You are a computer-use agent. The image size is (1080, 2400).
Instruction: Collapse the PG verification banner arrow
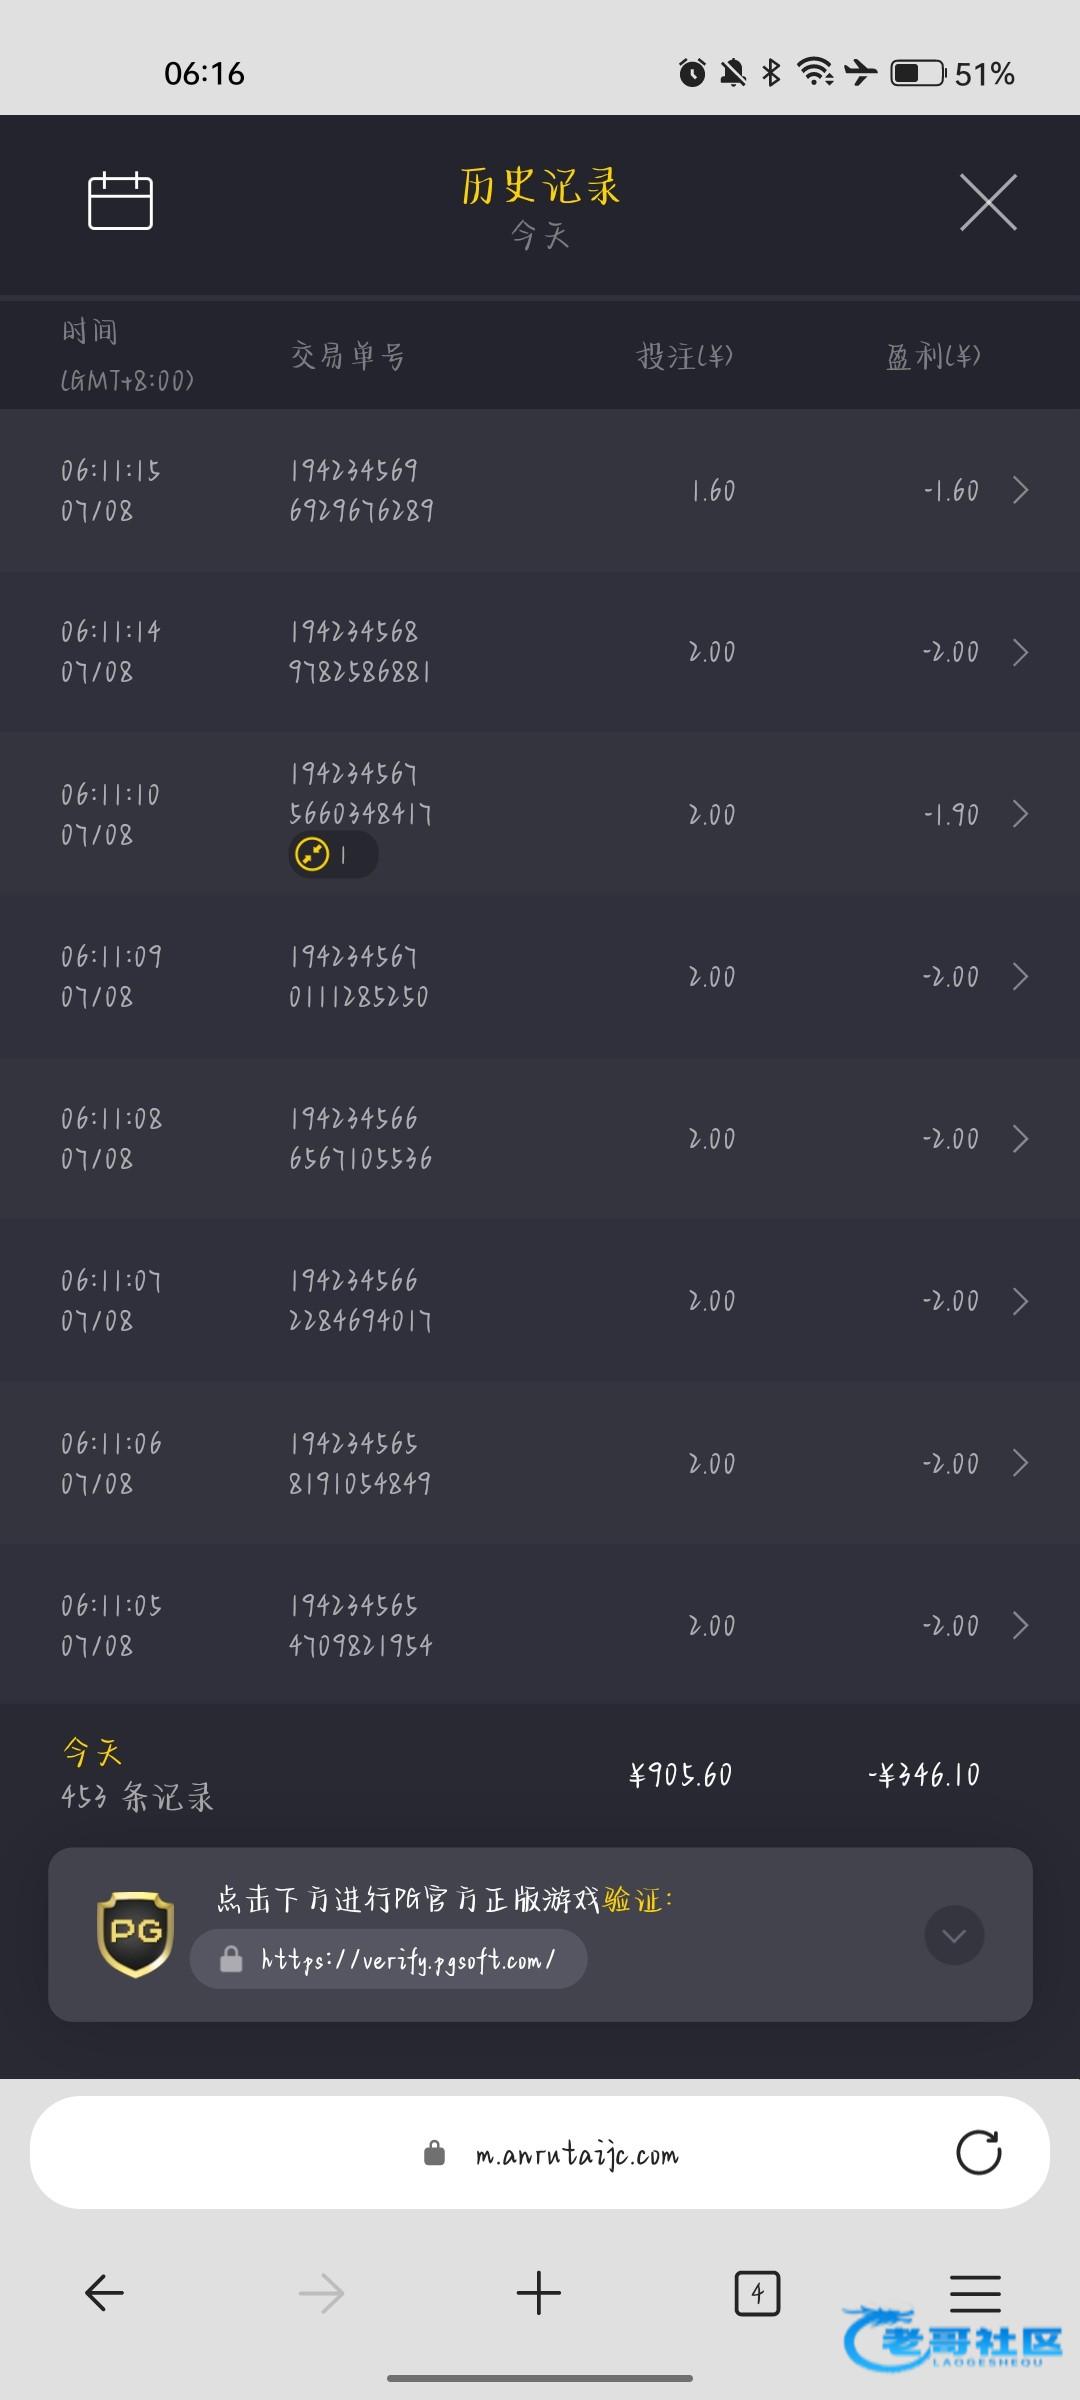pyautogui.click(x=954, y=1936)
